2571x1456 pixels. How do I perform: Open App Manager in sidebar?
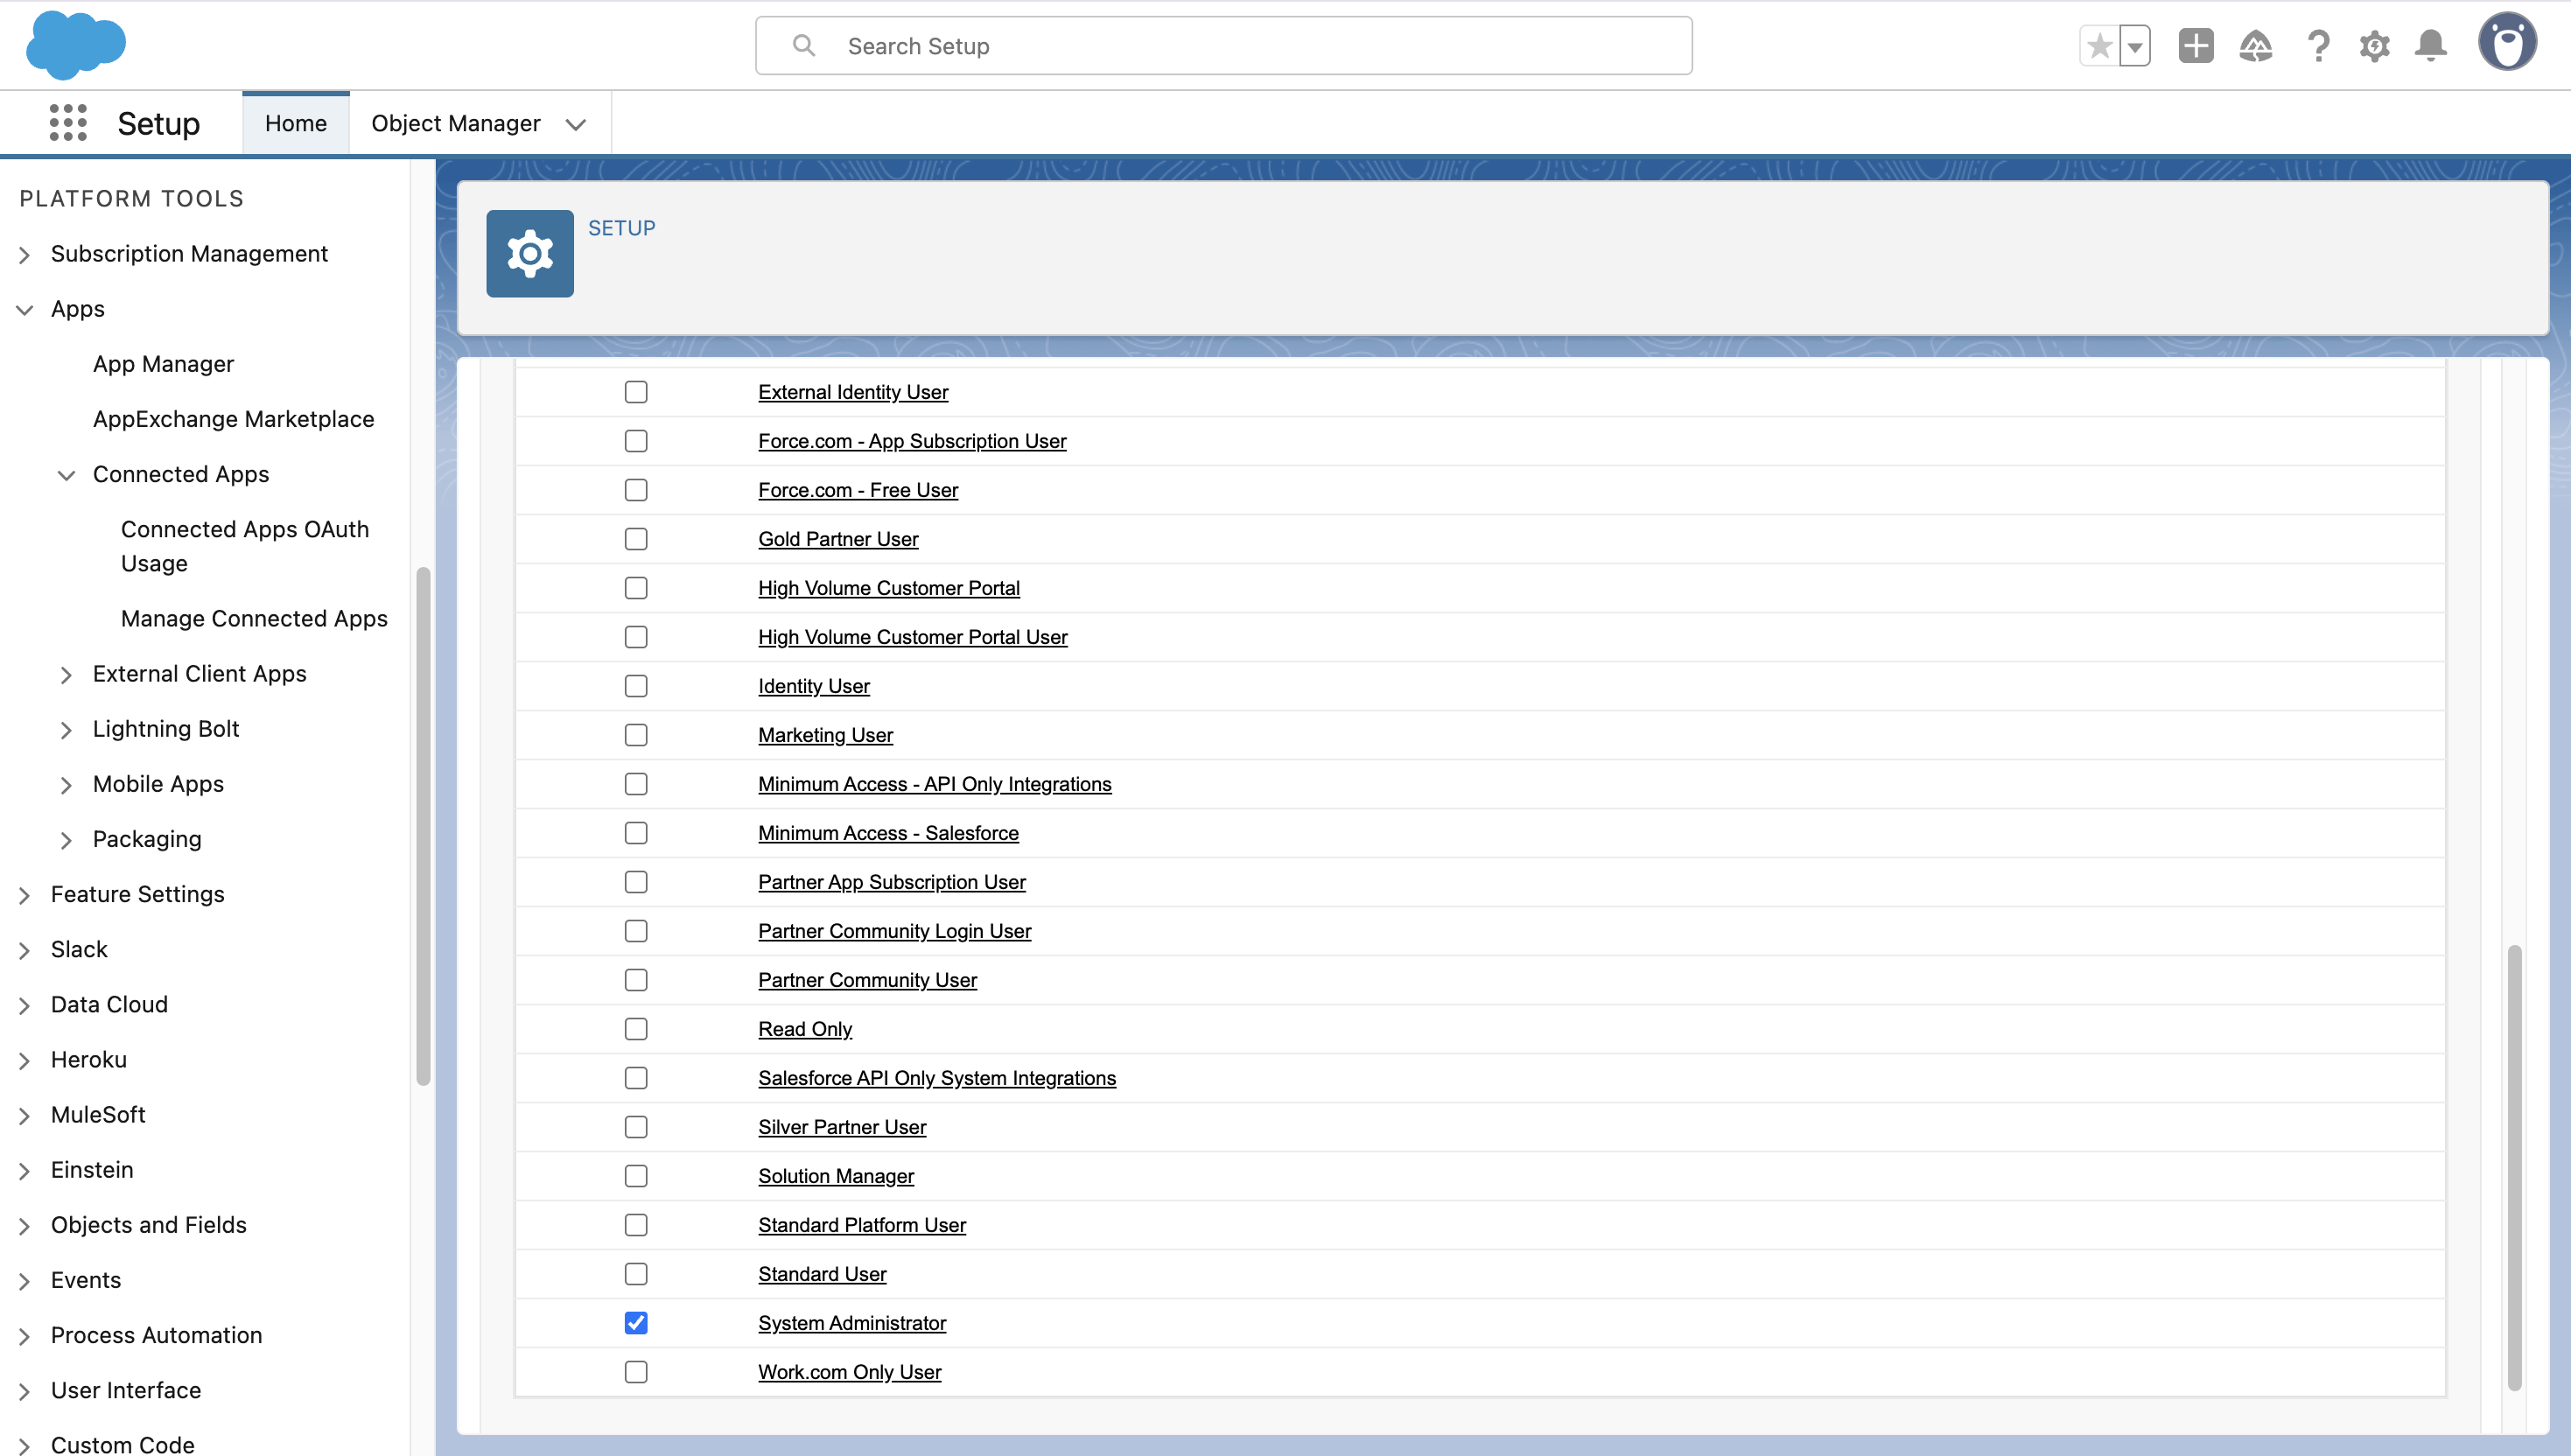(163, 364)
